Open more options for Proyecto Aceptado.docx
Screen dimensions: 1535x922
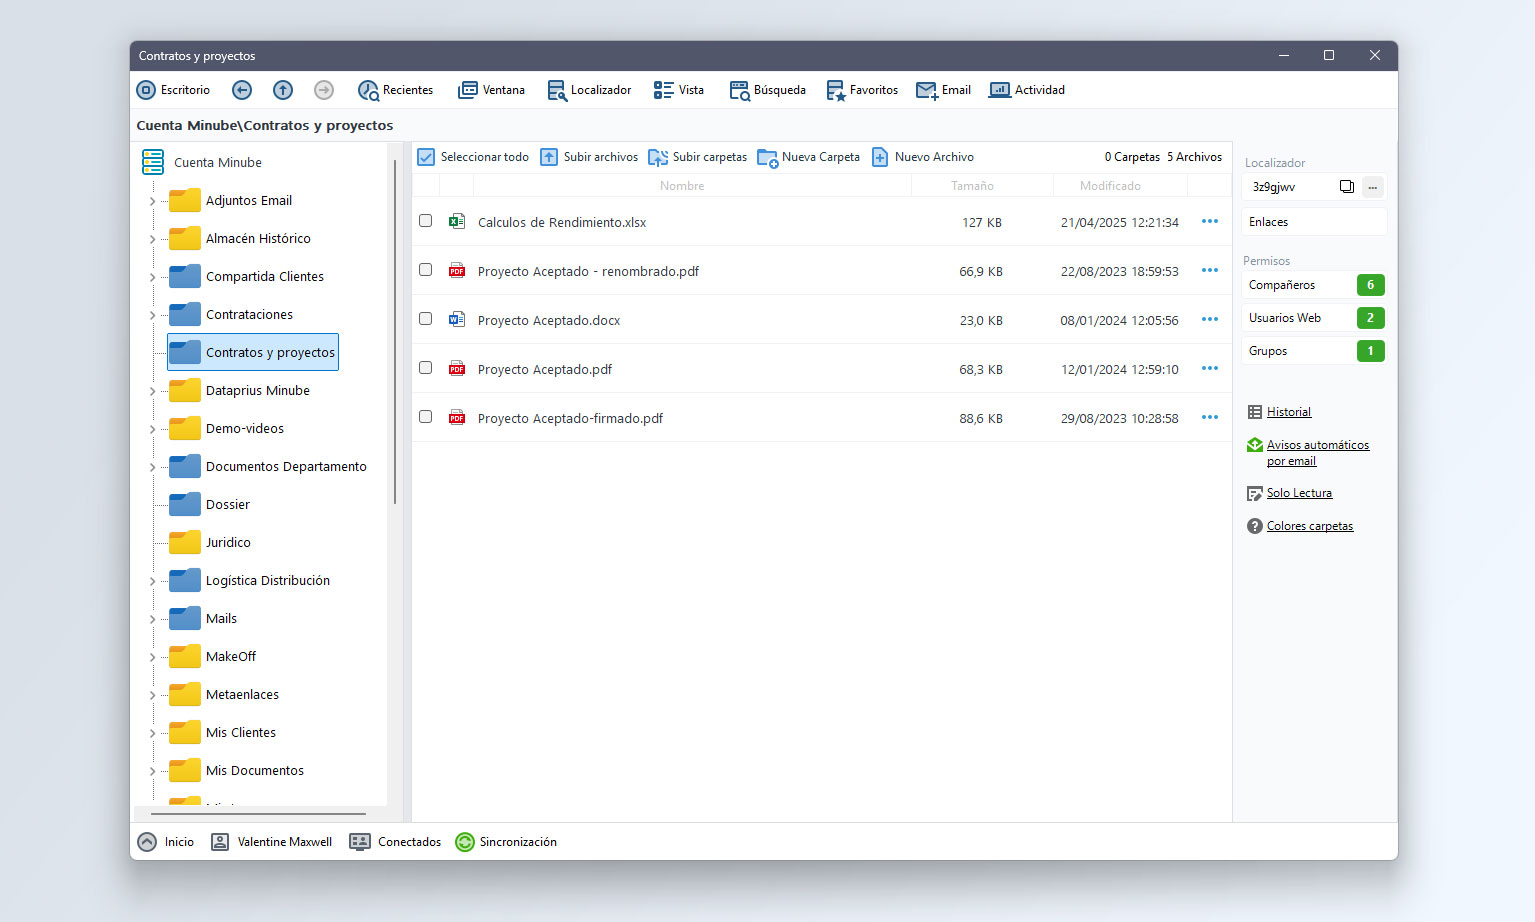[1210, 320]
